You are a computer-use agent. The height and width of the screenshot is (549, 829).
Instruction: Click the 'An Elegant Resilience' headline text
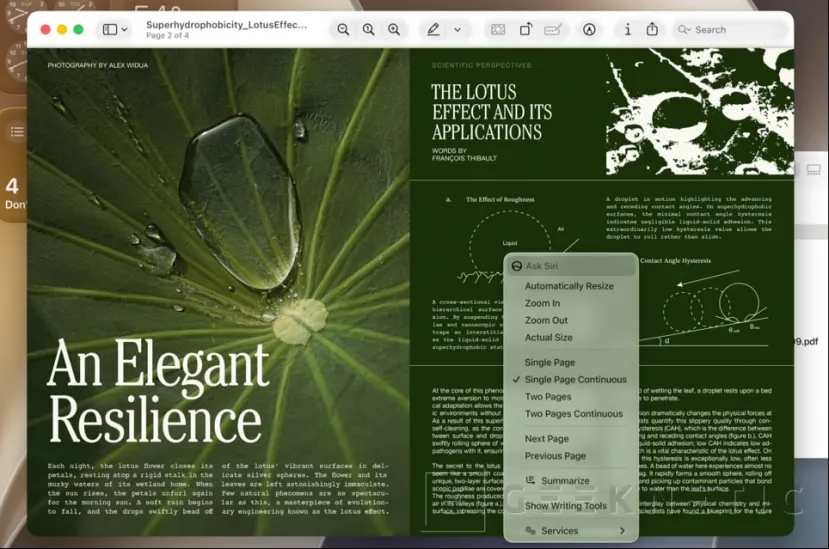[x=159, y=390]
